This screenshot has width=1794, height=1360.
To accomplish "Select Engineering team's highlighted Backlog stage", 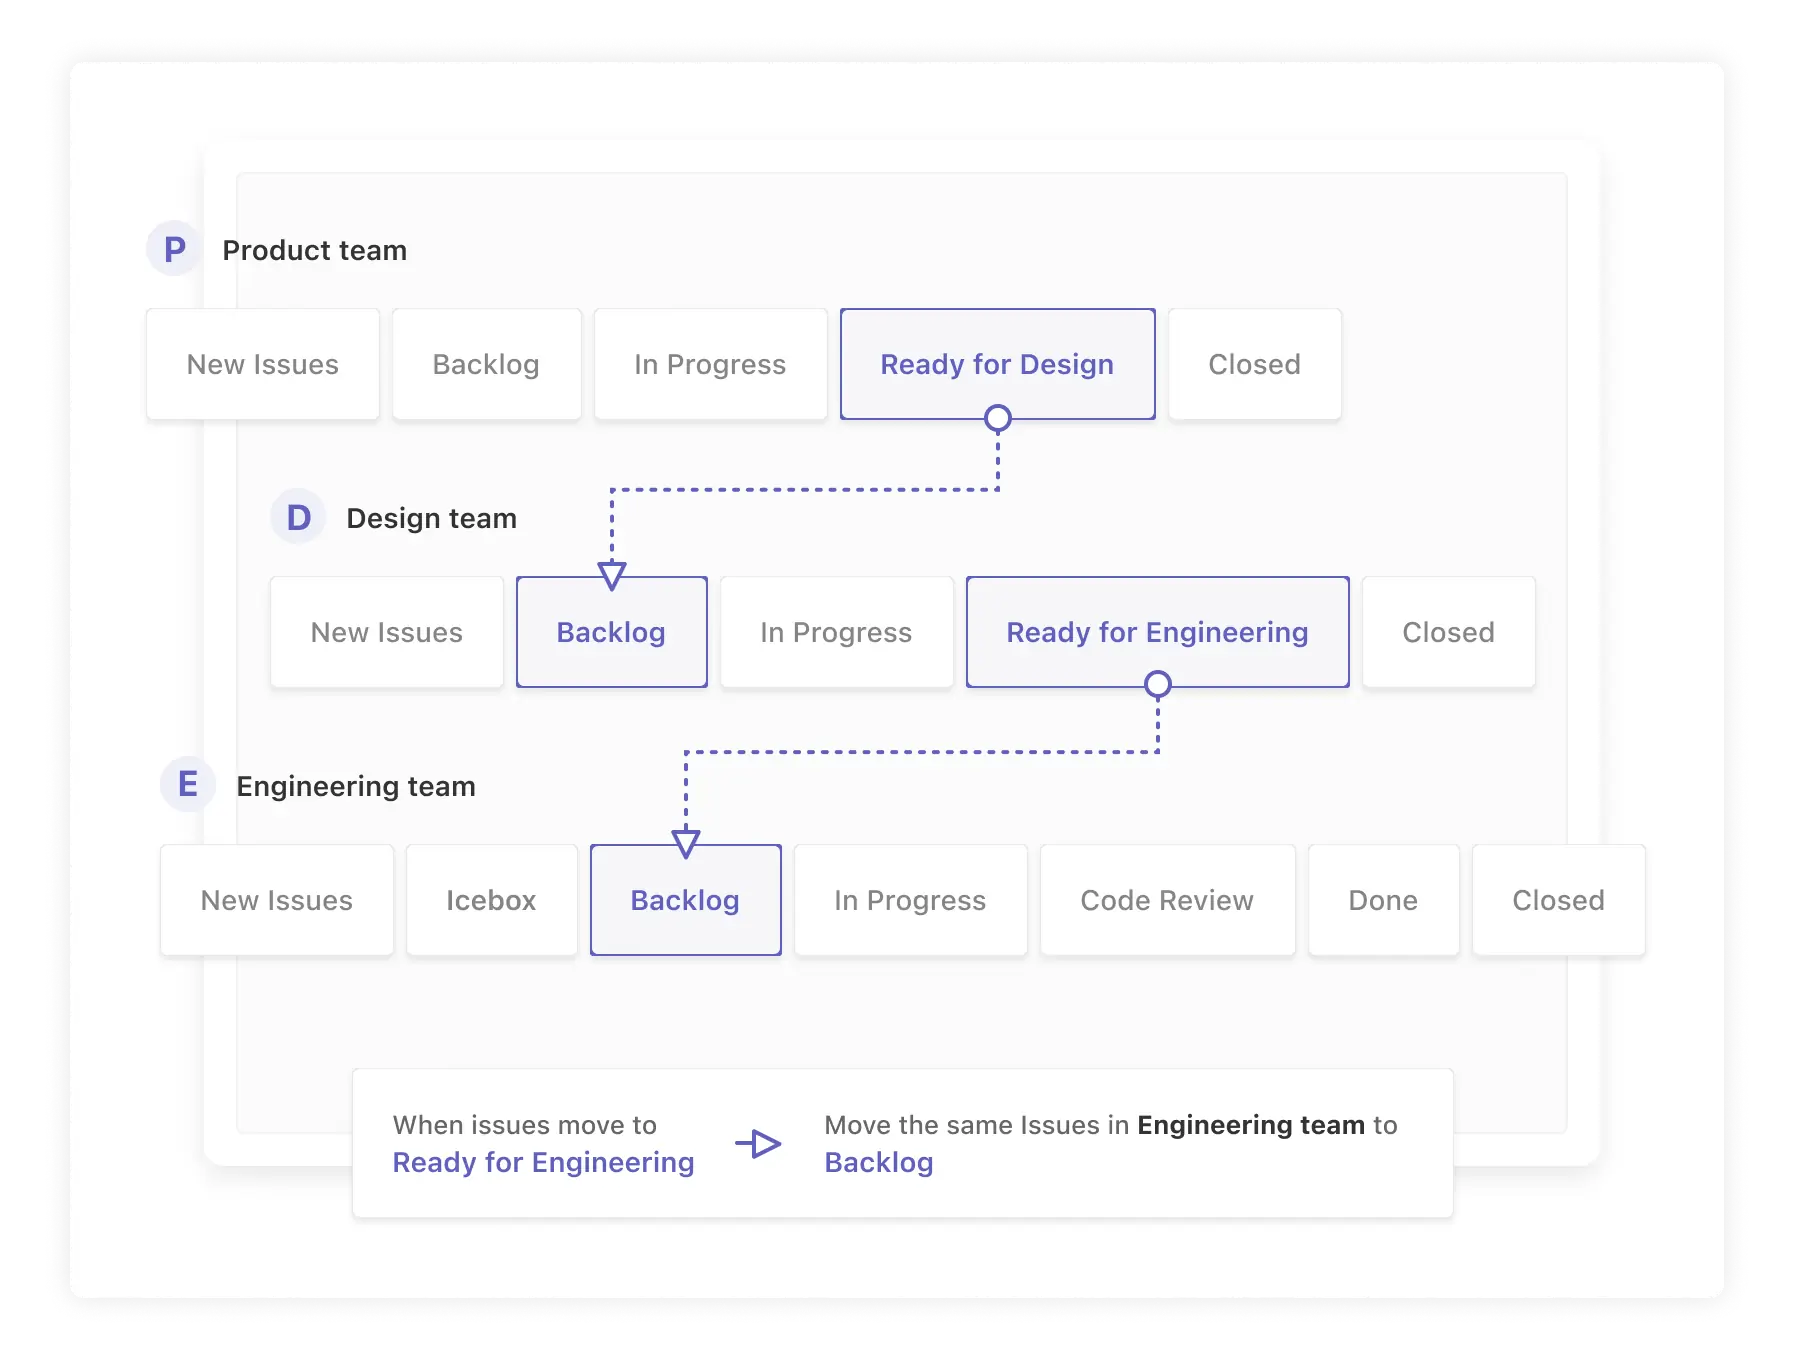I will point(686,900).
